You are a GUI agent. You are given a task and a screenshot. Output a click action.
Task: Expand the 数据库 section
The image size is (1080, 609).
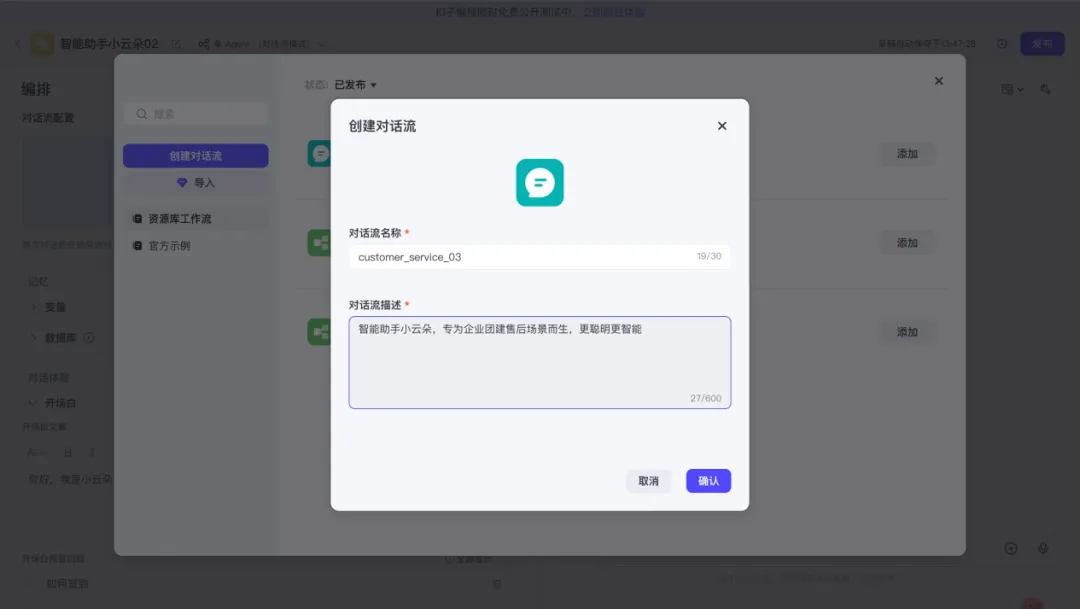[x=33, y=338]
